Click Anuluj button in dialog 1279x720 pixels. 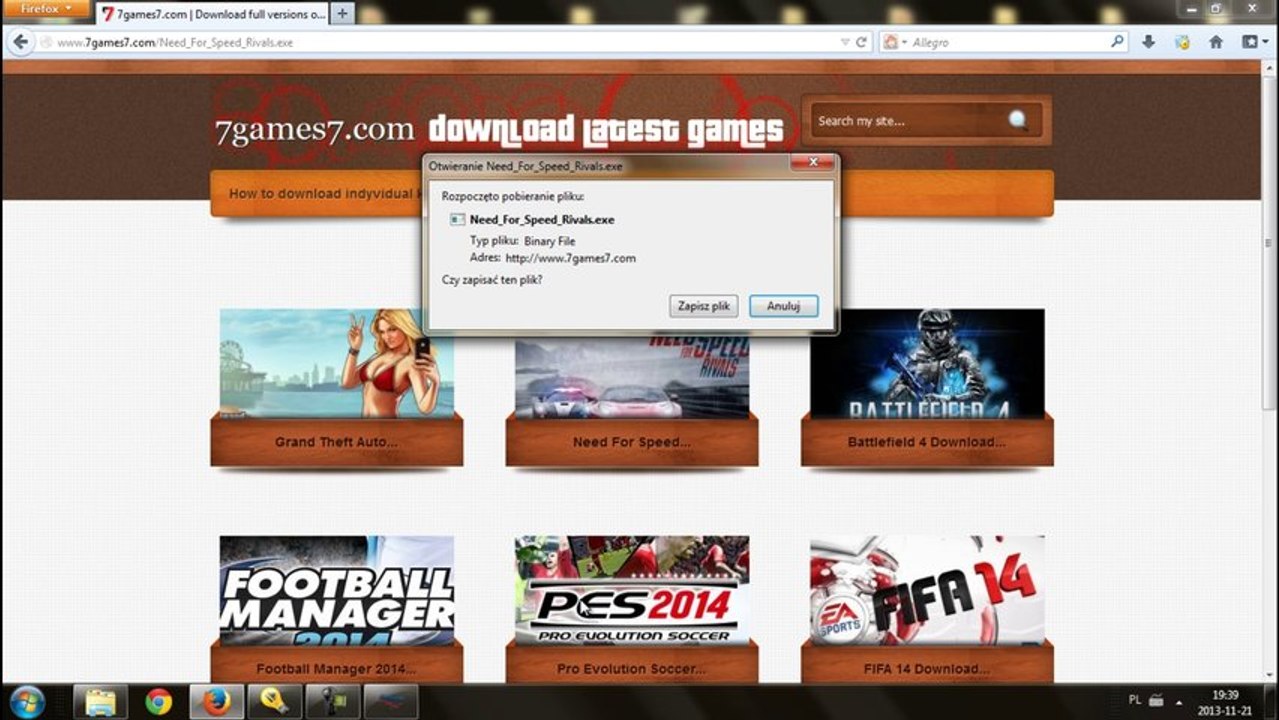[x=784, y=306]
